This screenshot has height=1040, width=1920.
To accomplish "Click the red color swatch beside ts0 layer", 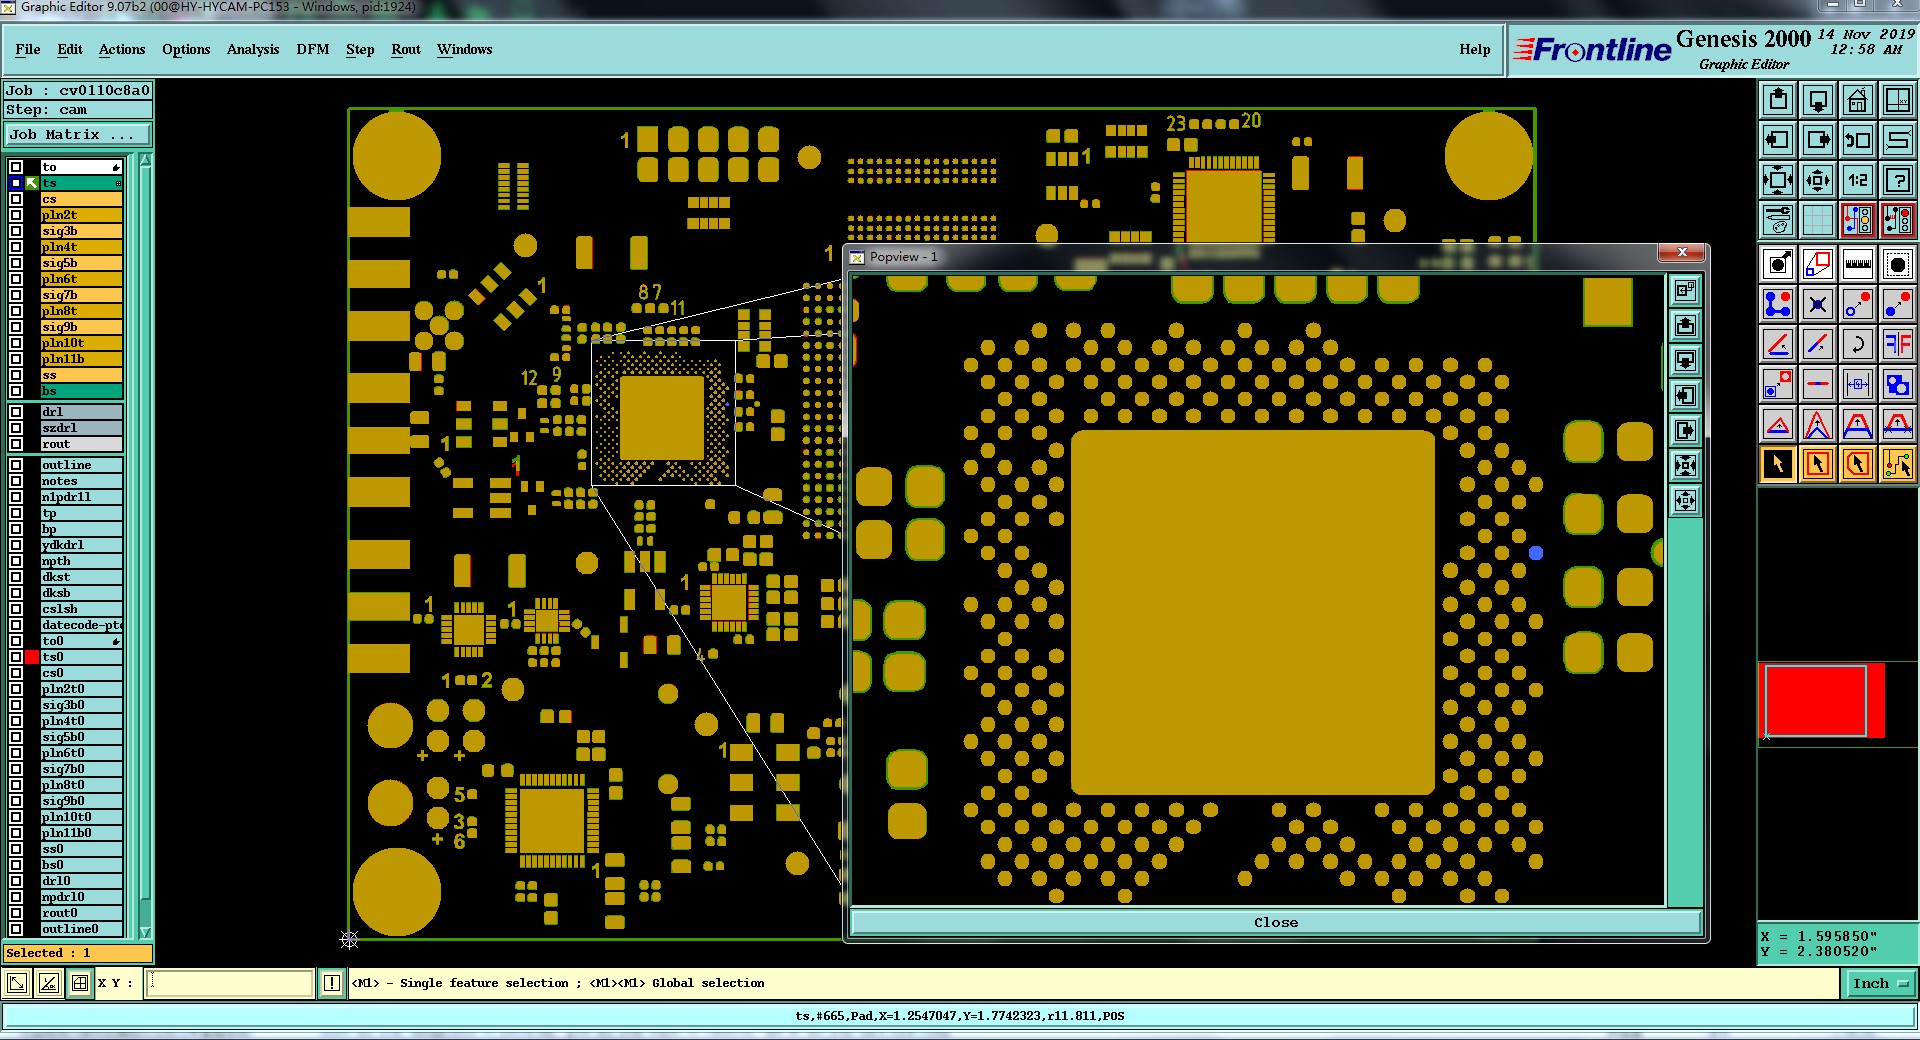I will [32, 657].
